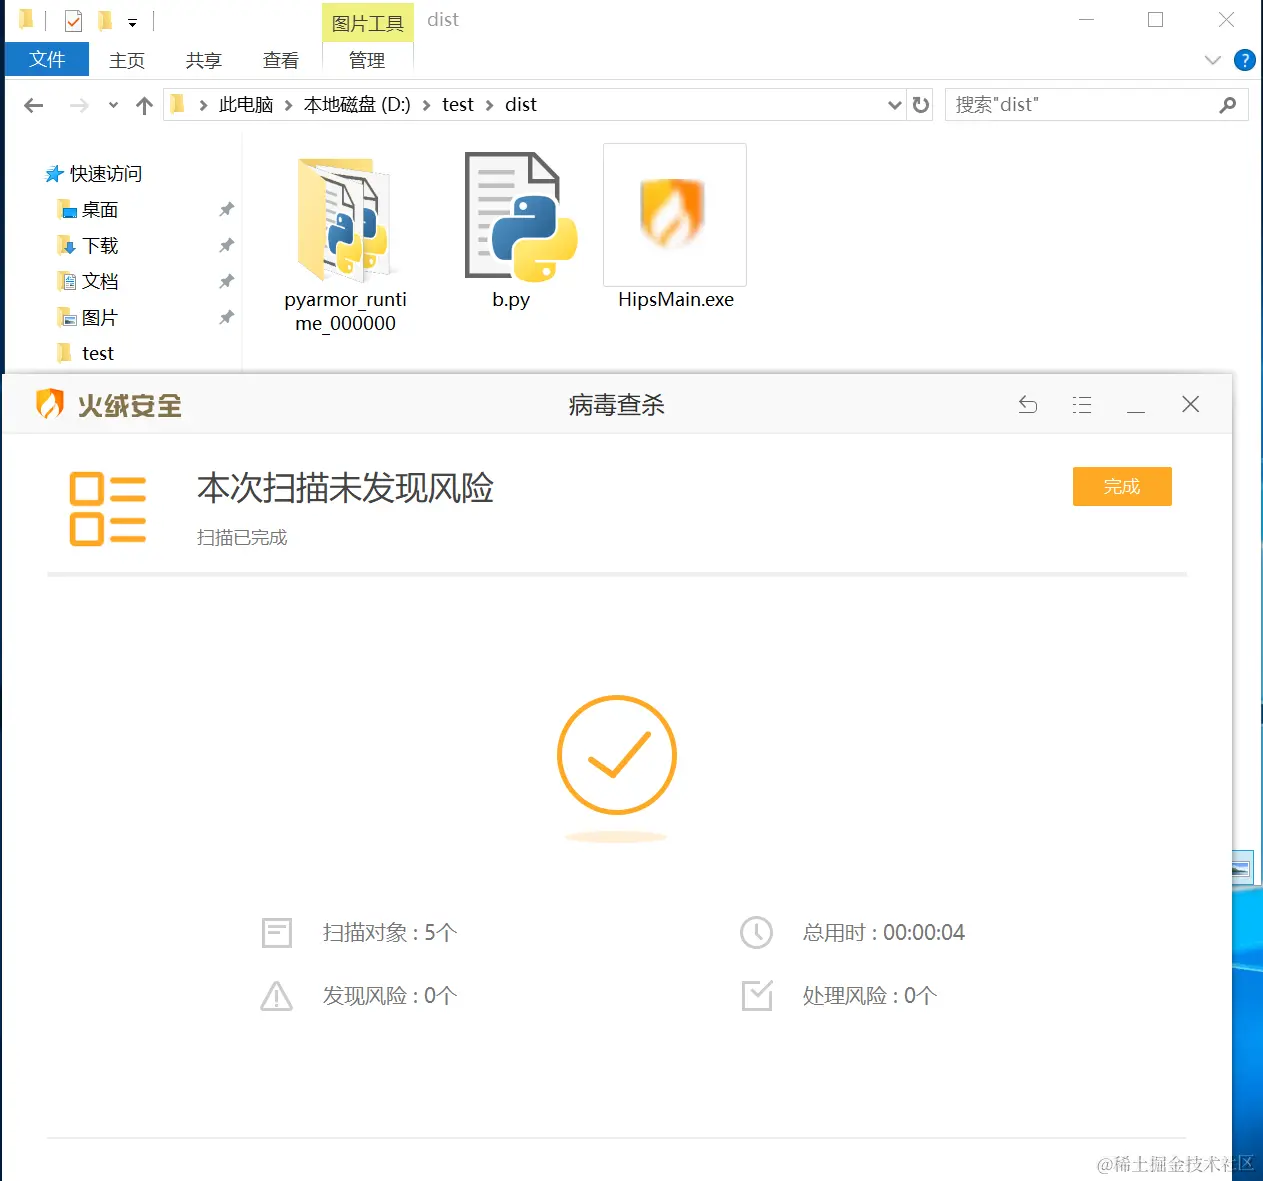The image size is (1263, 1181).
Task: Unpin 桌面 via its pin icon
Action: coord(226,209)
